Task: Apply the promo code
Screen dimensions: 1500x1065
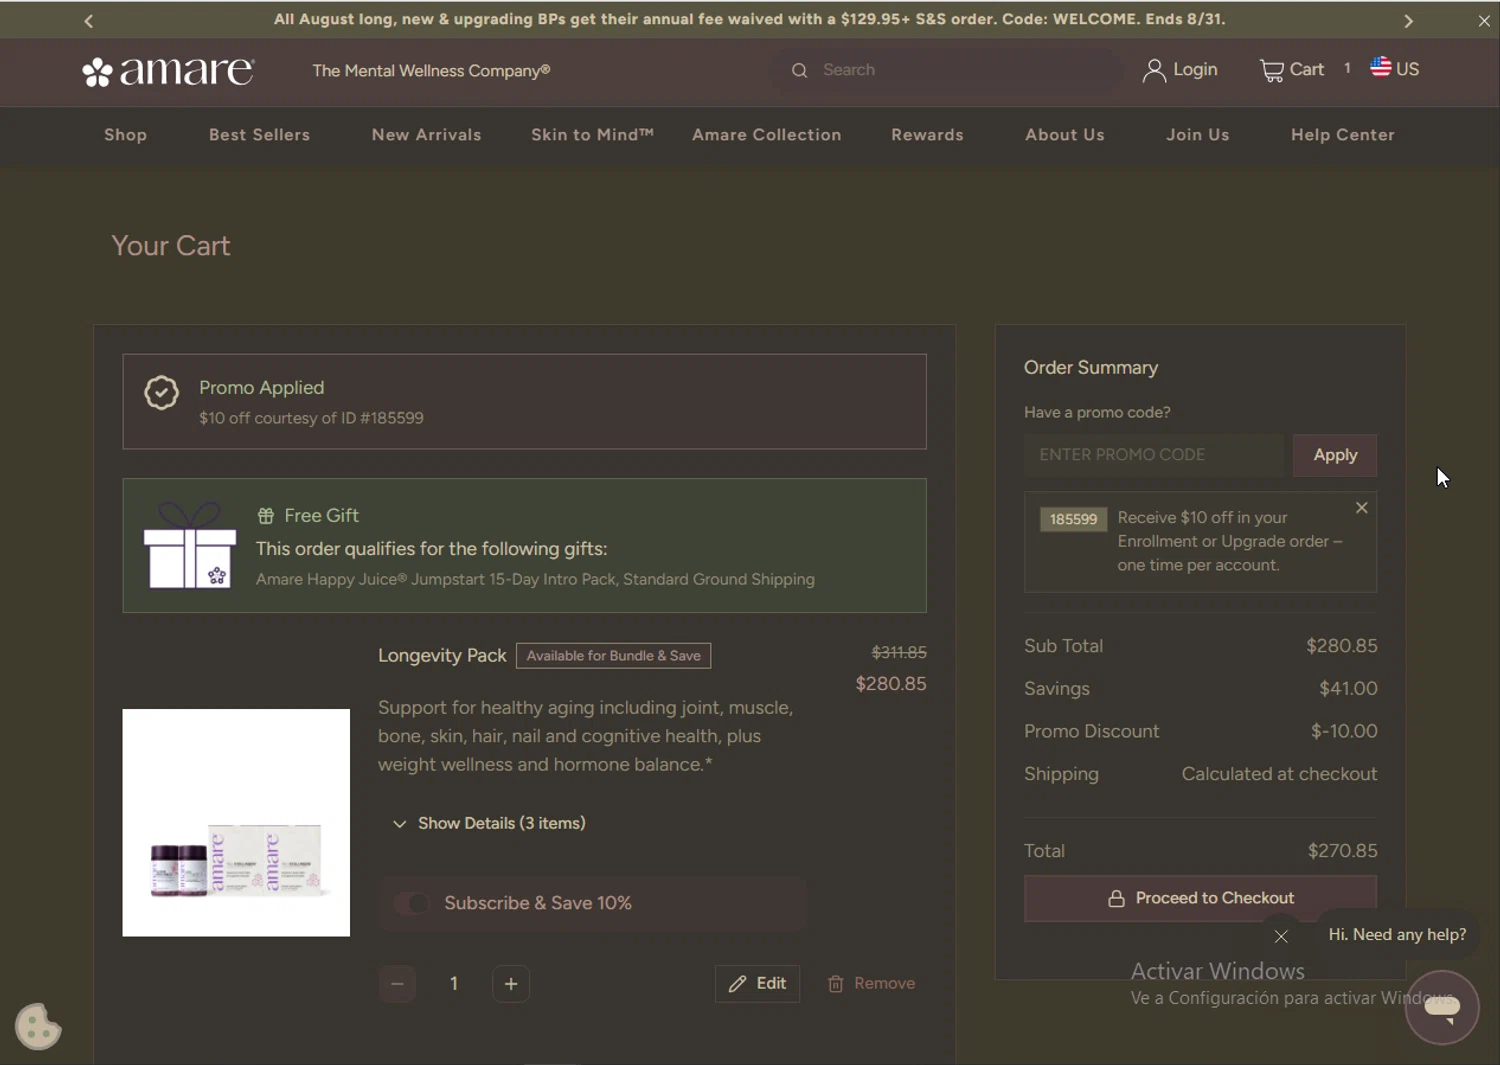Action: tap(1335, 455)
